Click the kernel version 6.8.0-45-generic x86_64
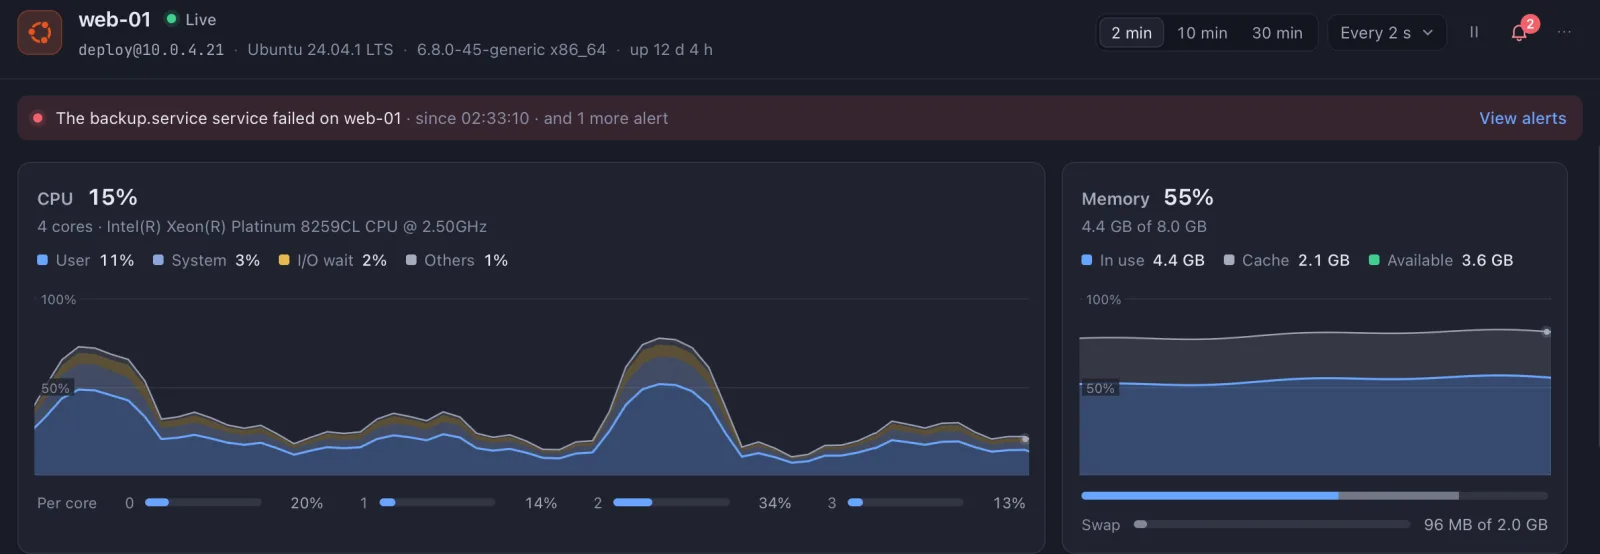Viewport: 1600px width, 554px height. click(x=511, y=49)
